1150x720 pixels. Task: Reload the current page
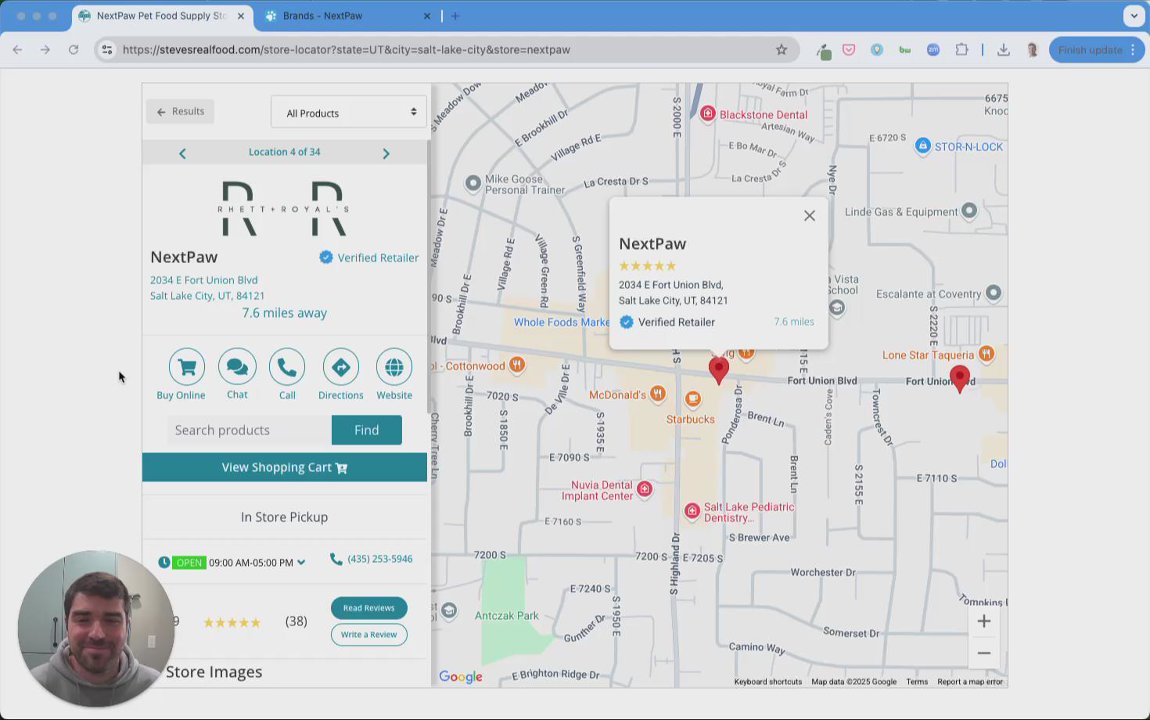pos(73,50)
